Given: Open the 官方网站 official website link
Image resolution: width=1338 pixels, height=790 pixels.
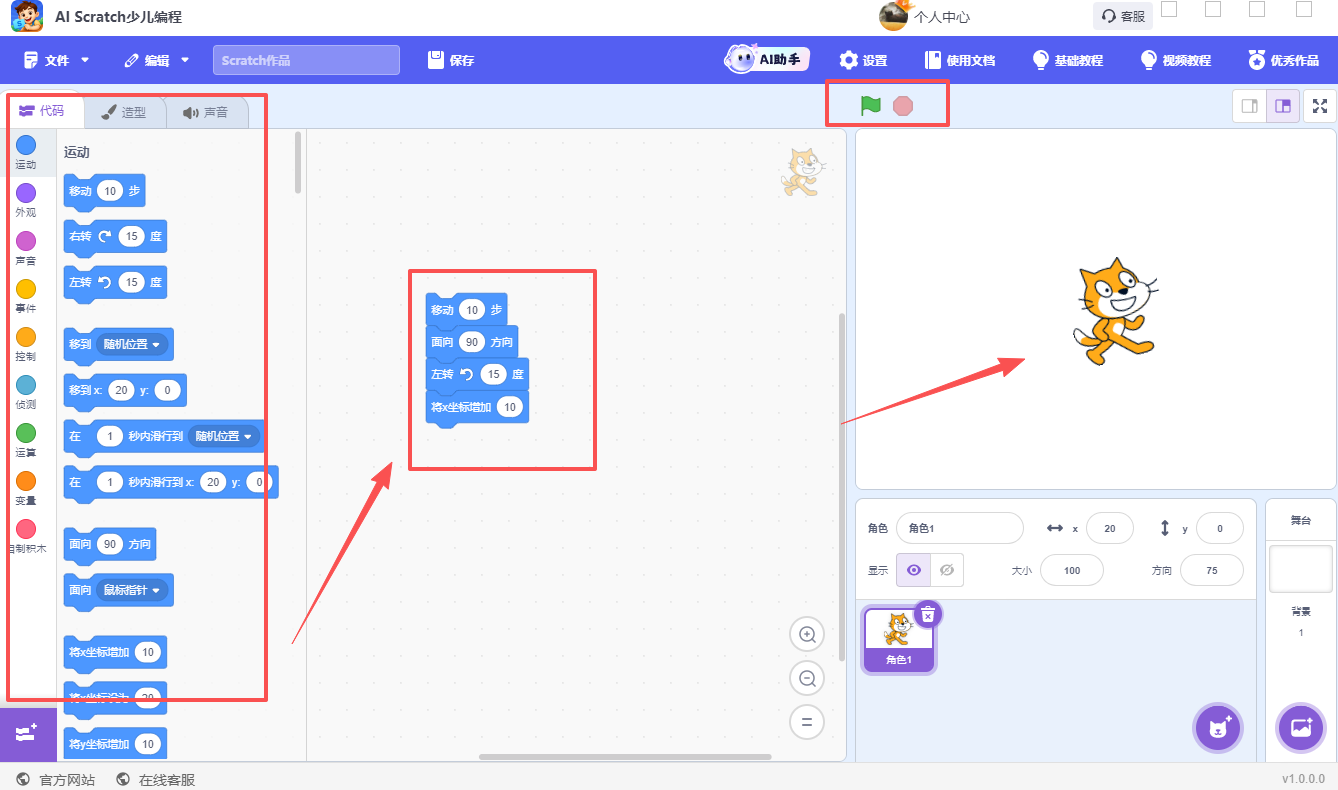Looking at the screenshot, I should (56, 779).
